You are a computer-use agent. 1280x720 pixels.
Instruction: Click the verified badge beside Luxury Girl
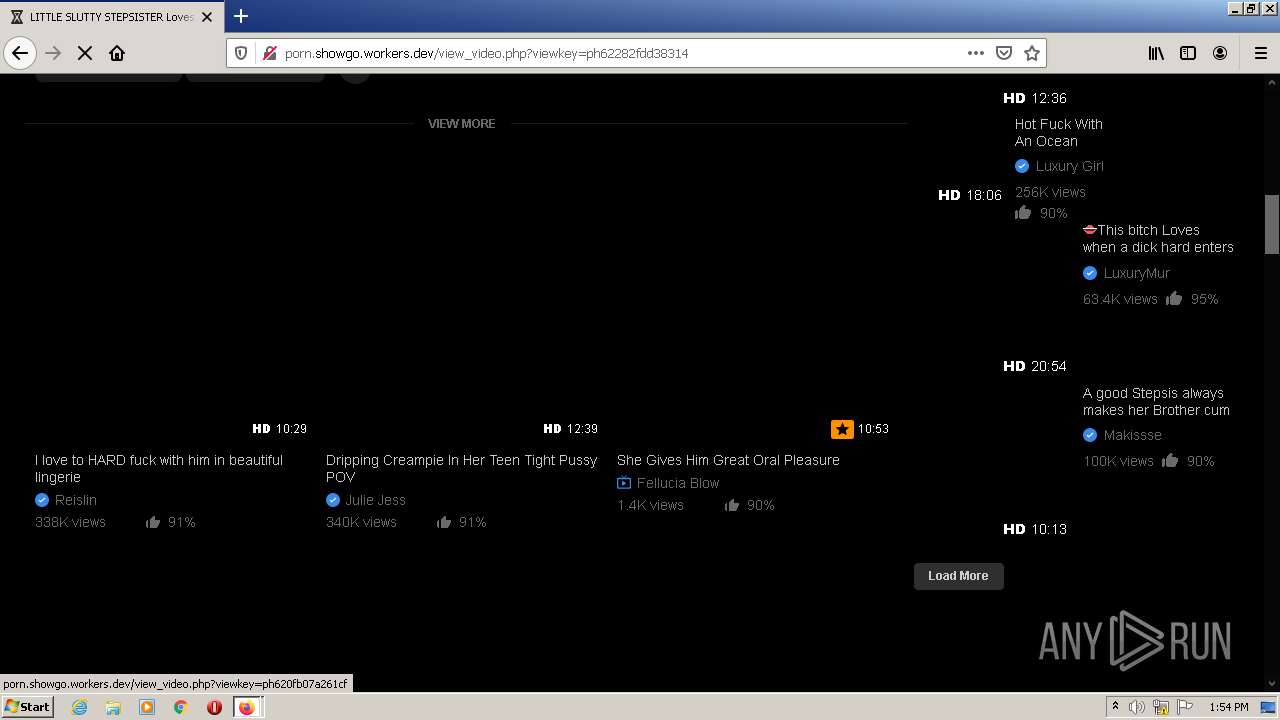click(x=1022, y=166)
